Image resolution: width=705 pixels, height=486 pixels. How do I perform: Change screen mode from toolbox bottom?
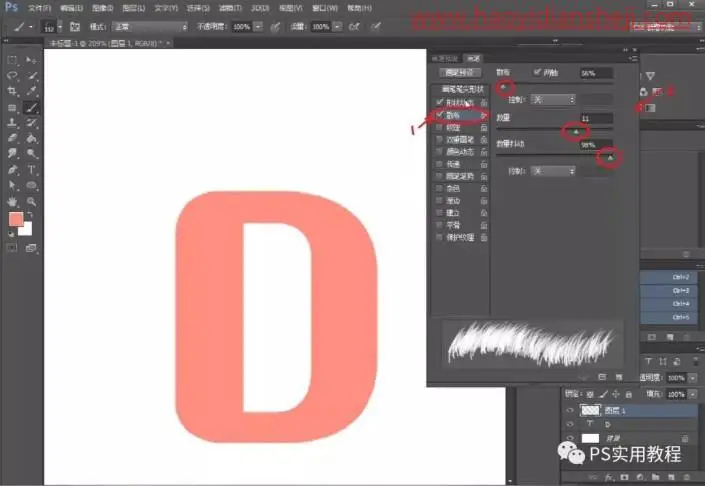(x=31, y=248)
